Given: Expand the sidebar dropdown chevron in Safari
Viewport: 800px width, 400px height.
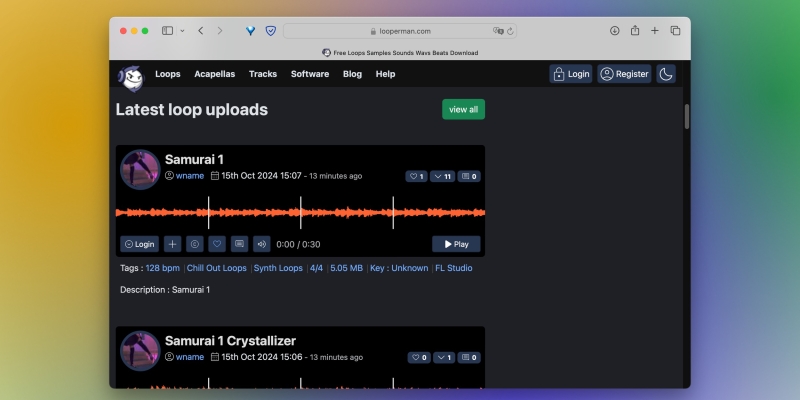Looking at the screenshot, I should (182, 31).
